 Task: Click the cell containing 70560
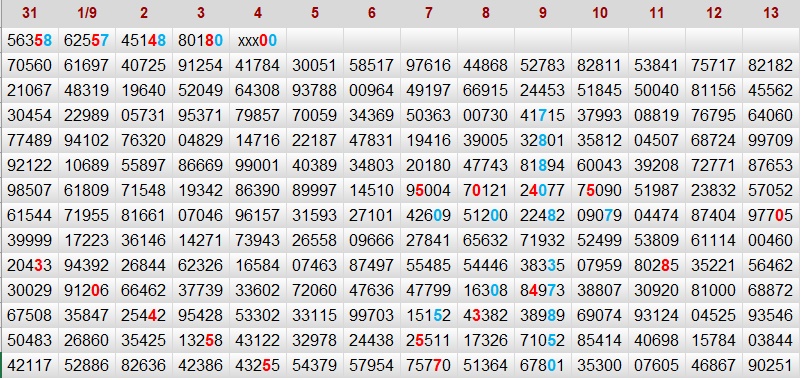[30, 65]
